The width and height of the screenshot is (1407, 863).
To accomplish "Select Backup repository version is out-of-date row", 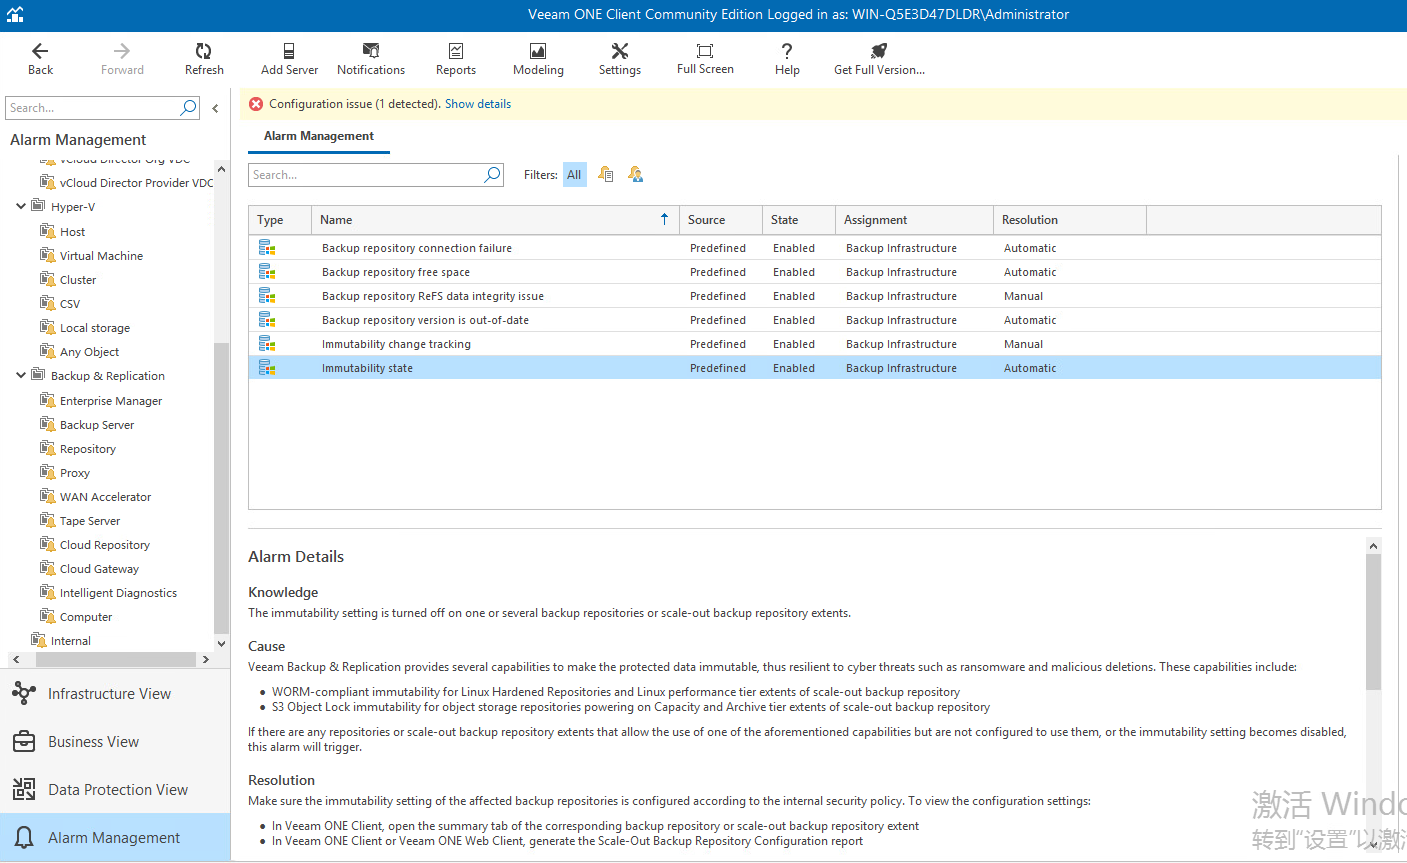I will (x=815, y=320).
